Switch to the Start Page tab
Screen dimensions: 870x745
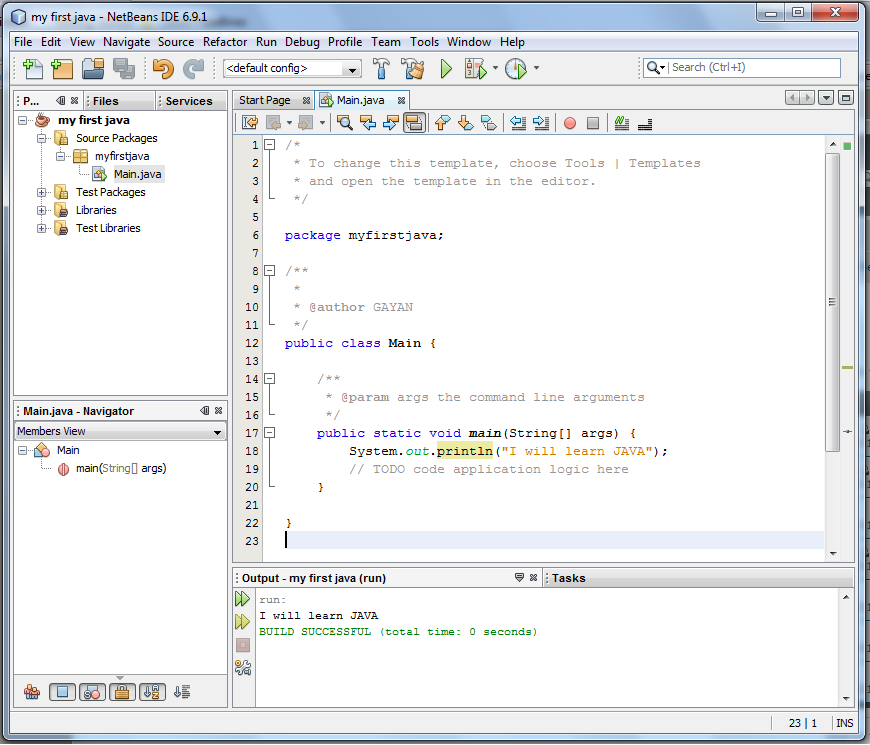[x=265, y=100]
